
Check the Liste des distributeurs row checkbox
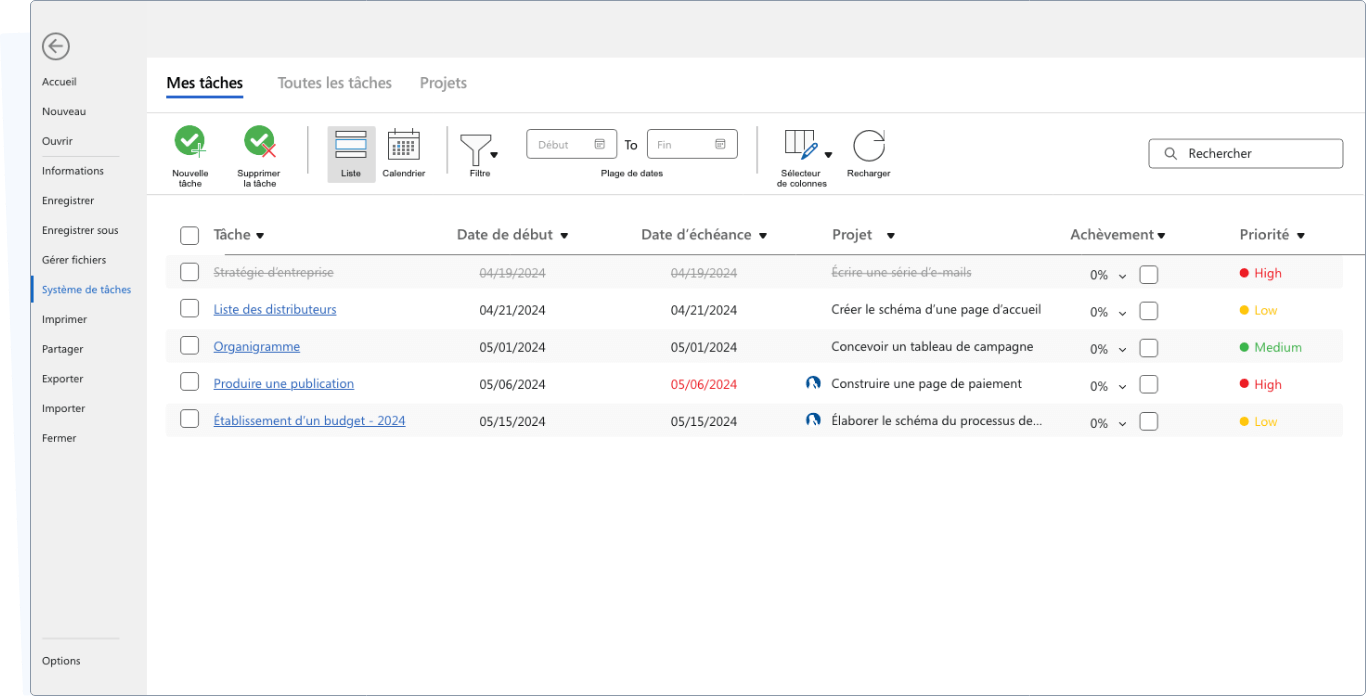[x=189, y=308]
